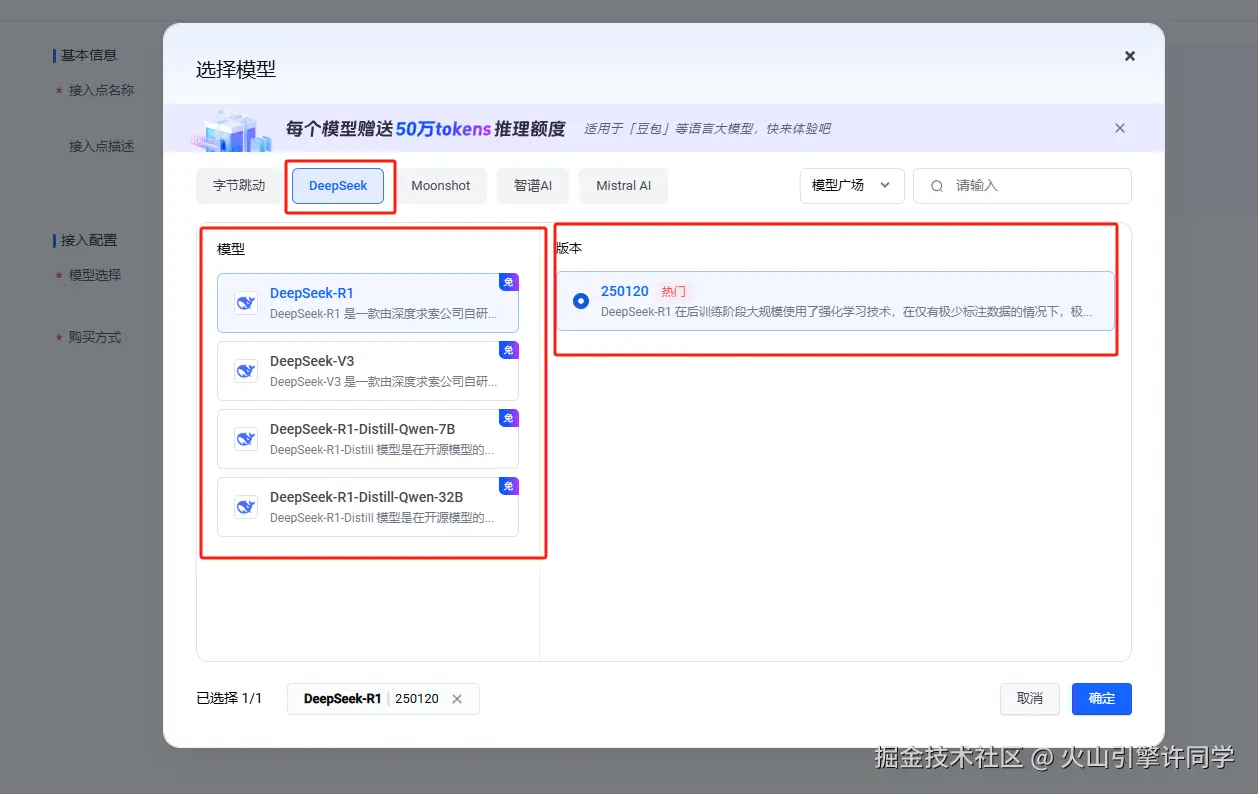
Task: Click the Distill-Qwen-7B description text
Action: coord(383,450)
